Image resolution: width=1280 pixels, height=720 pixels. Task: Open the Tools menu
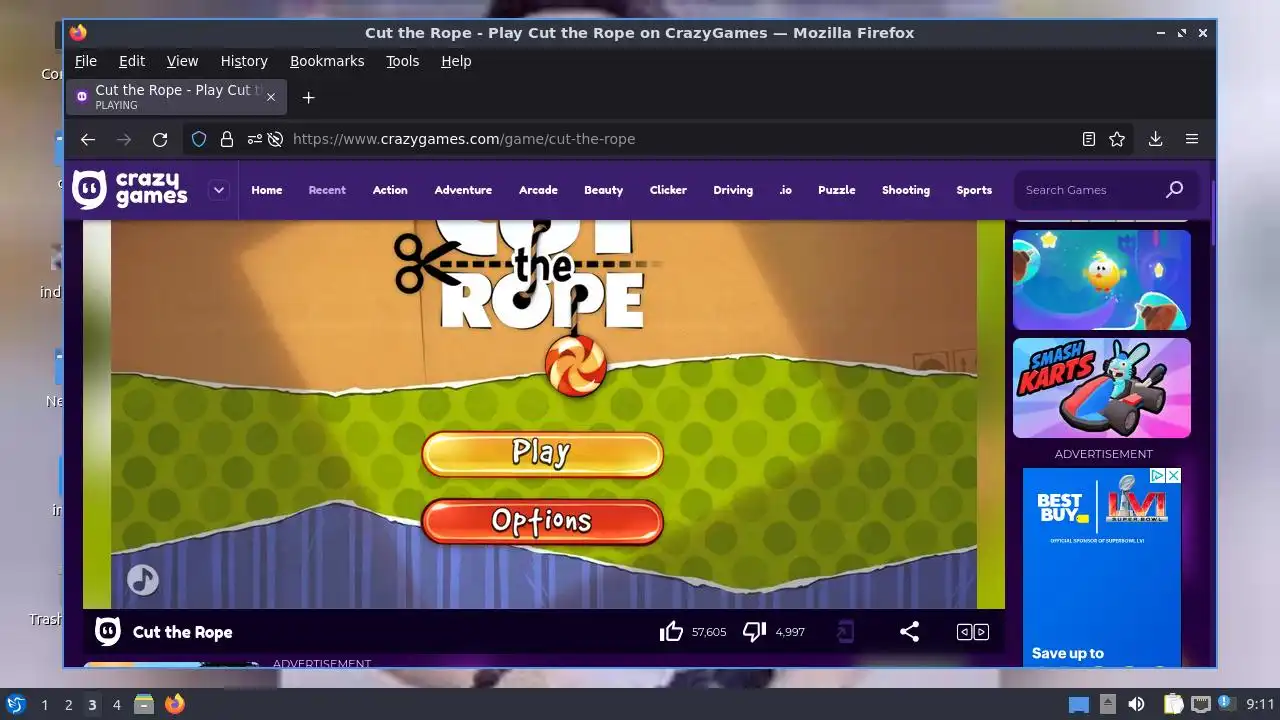(403, 61)
